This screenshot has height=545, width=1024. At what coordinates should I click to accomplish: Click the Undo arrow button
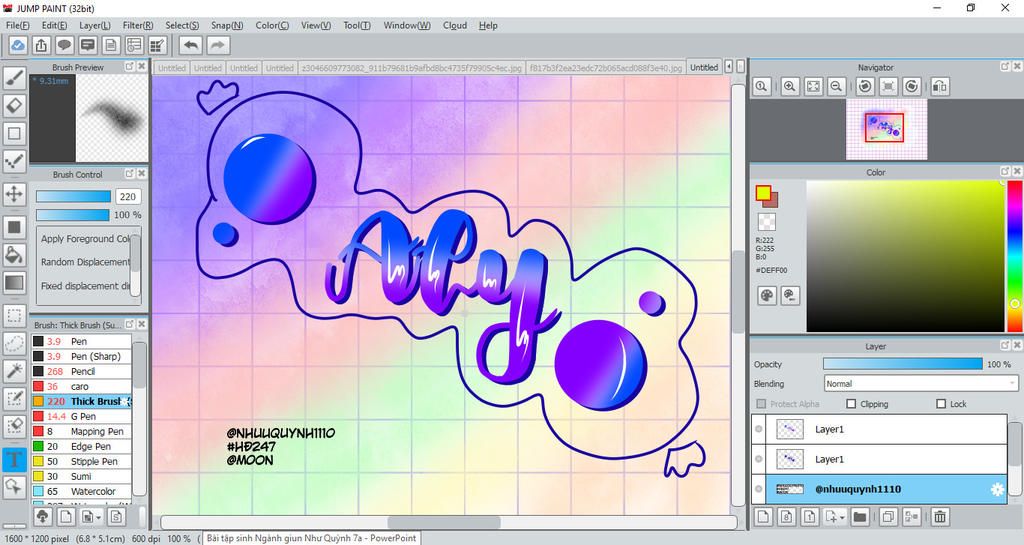[x=191, y=45]
